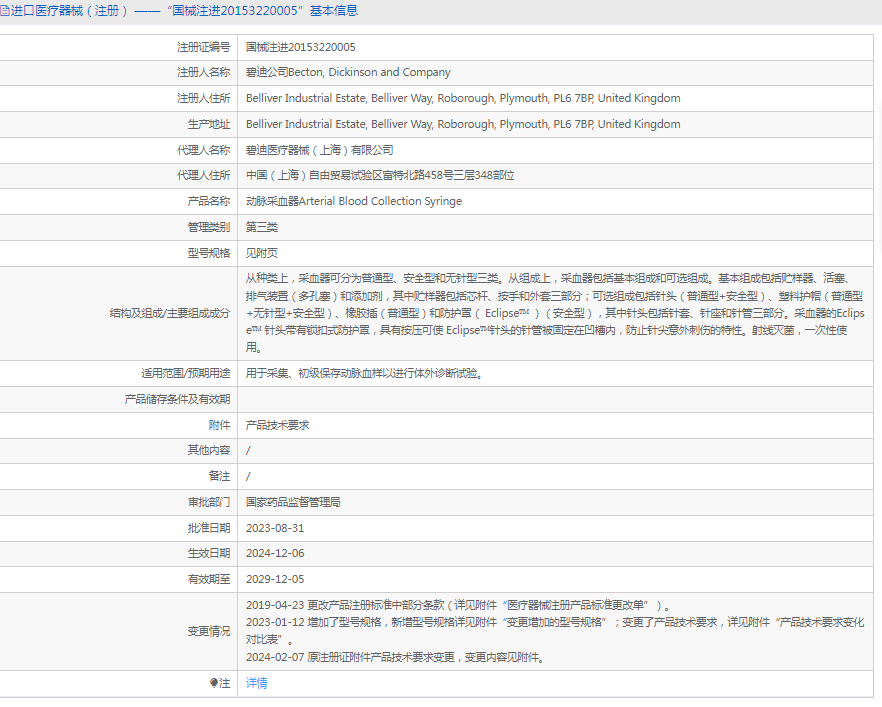Click the 生效日期 label
The width and height of the screenshot is (882, 707).
[x=209, y=553]
